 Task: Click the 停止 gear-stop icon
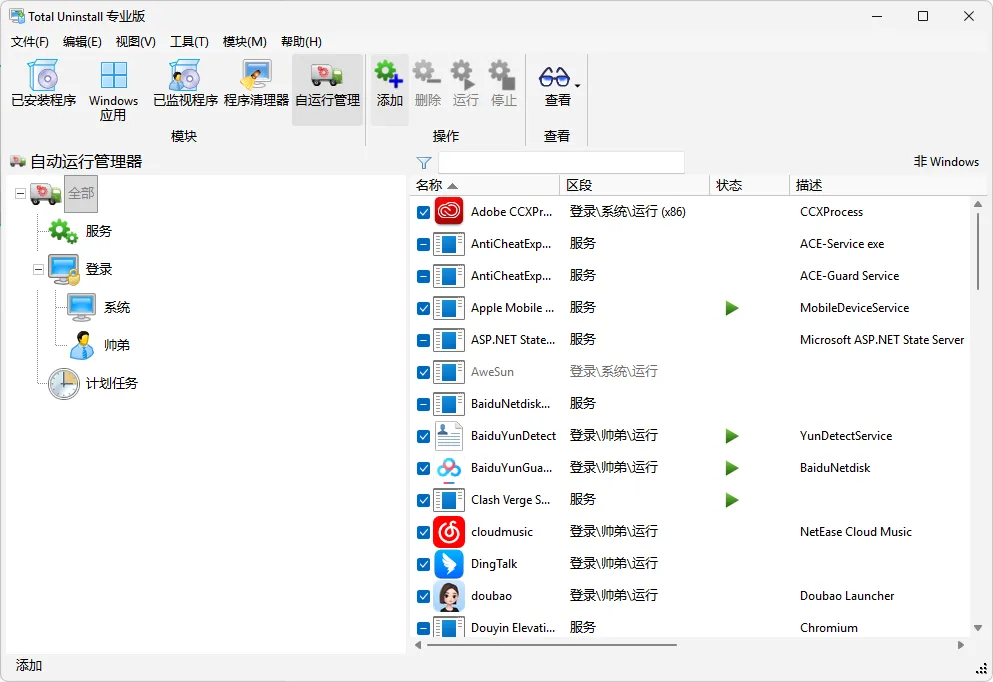coord(503,74)
